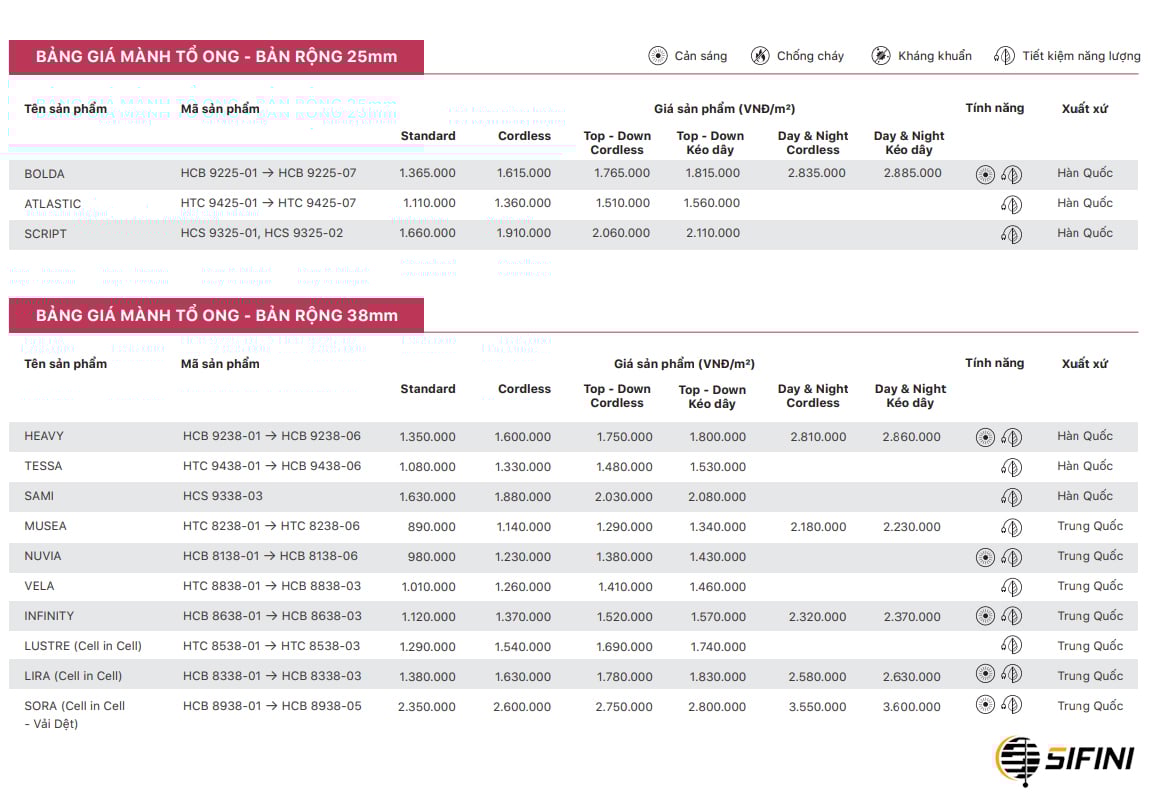Click the LIRA (Cell in Cell) product name
The image size is (1150, 800).
pyautogui.click(x=73, y=676)
